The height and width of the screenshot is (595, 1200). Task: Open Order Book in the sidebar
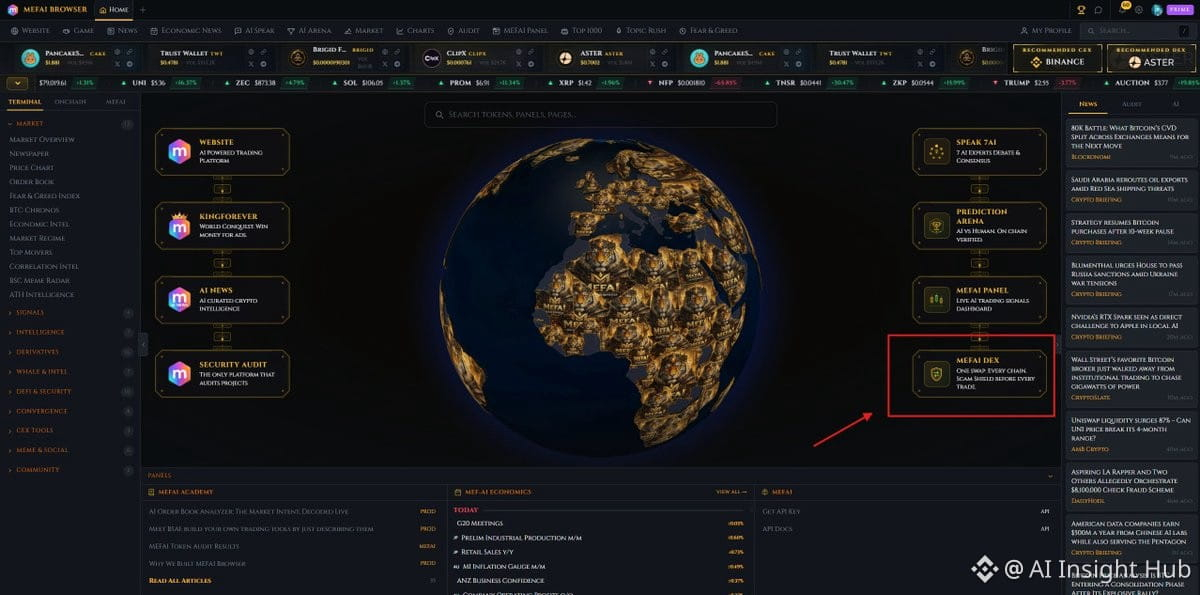[32, 182]
